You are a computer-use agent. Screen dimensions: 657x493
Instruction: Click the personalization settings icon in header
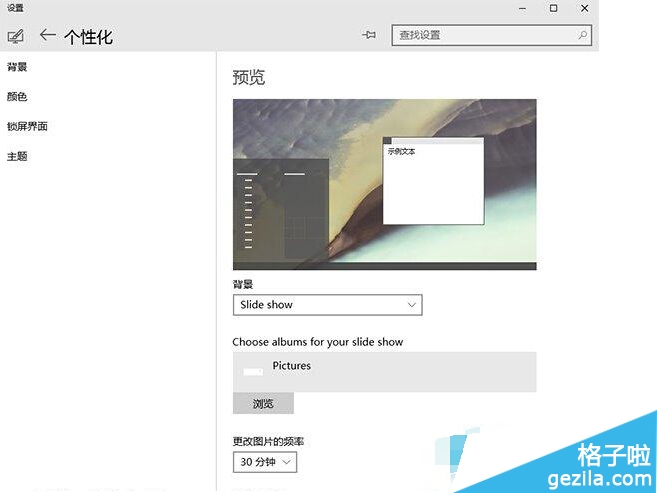(x=16, y=36)
